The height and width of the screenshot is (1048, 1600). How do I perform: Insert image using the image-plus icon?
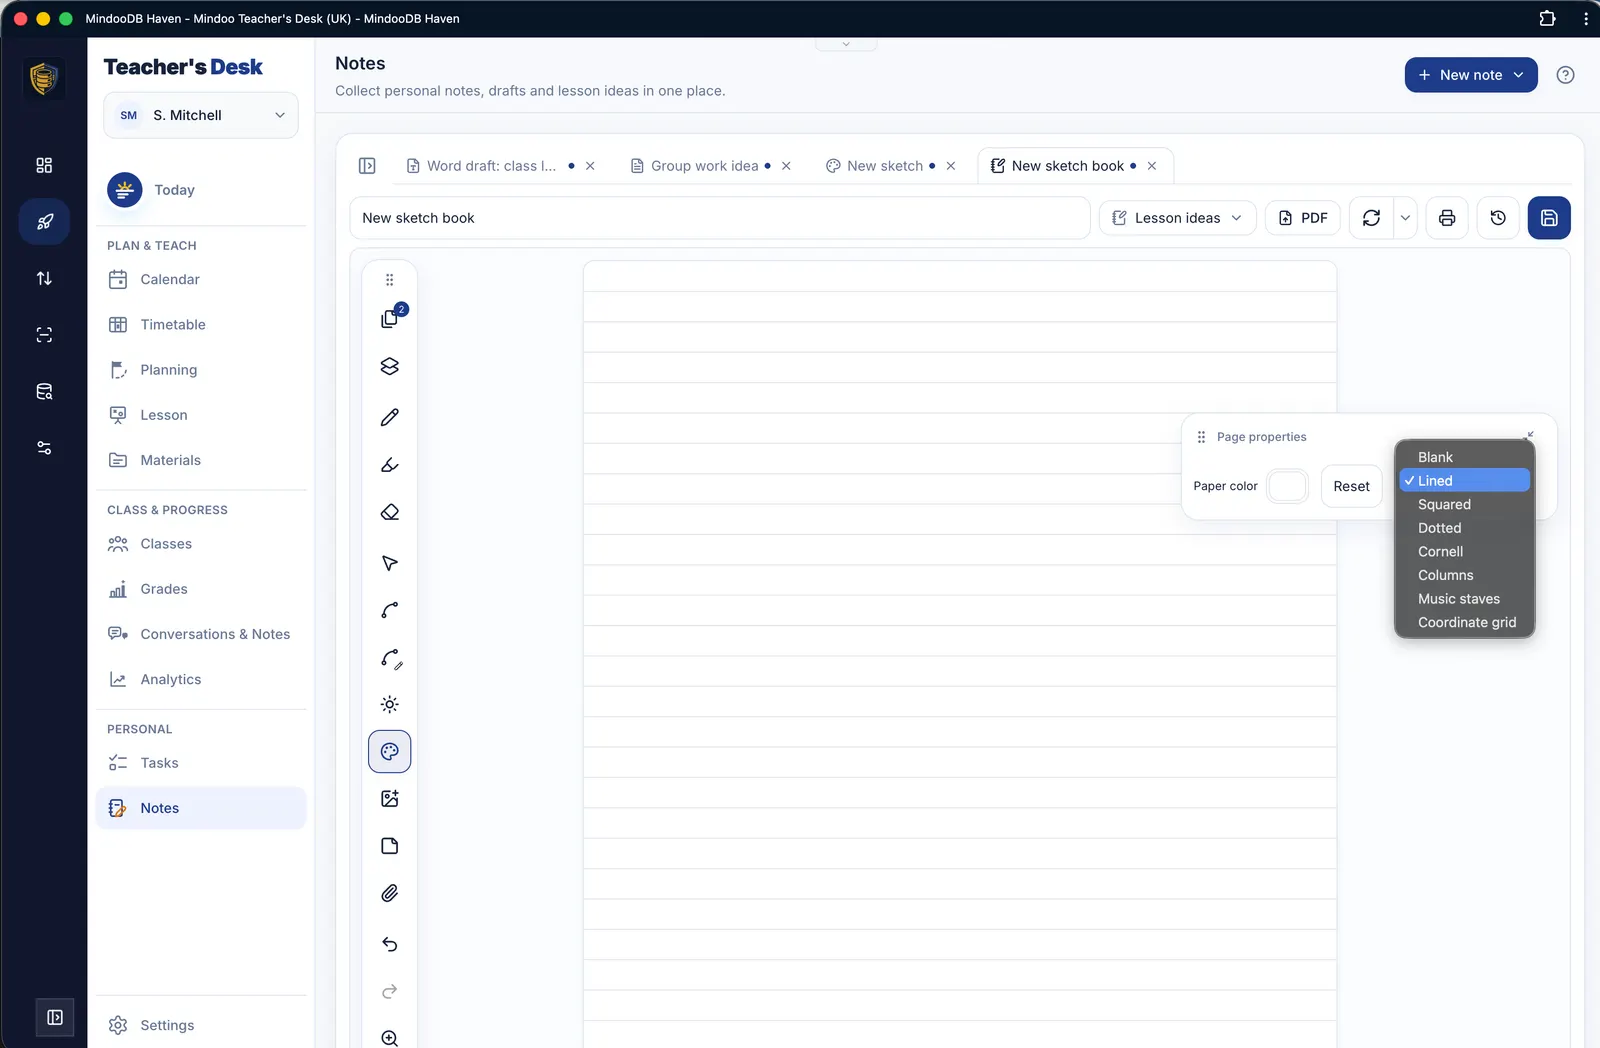coord(390,798)
